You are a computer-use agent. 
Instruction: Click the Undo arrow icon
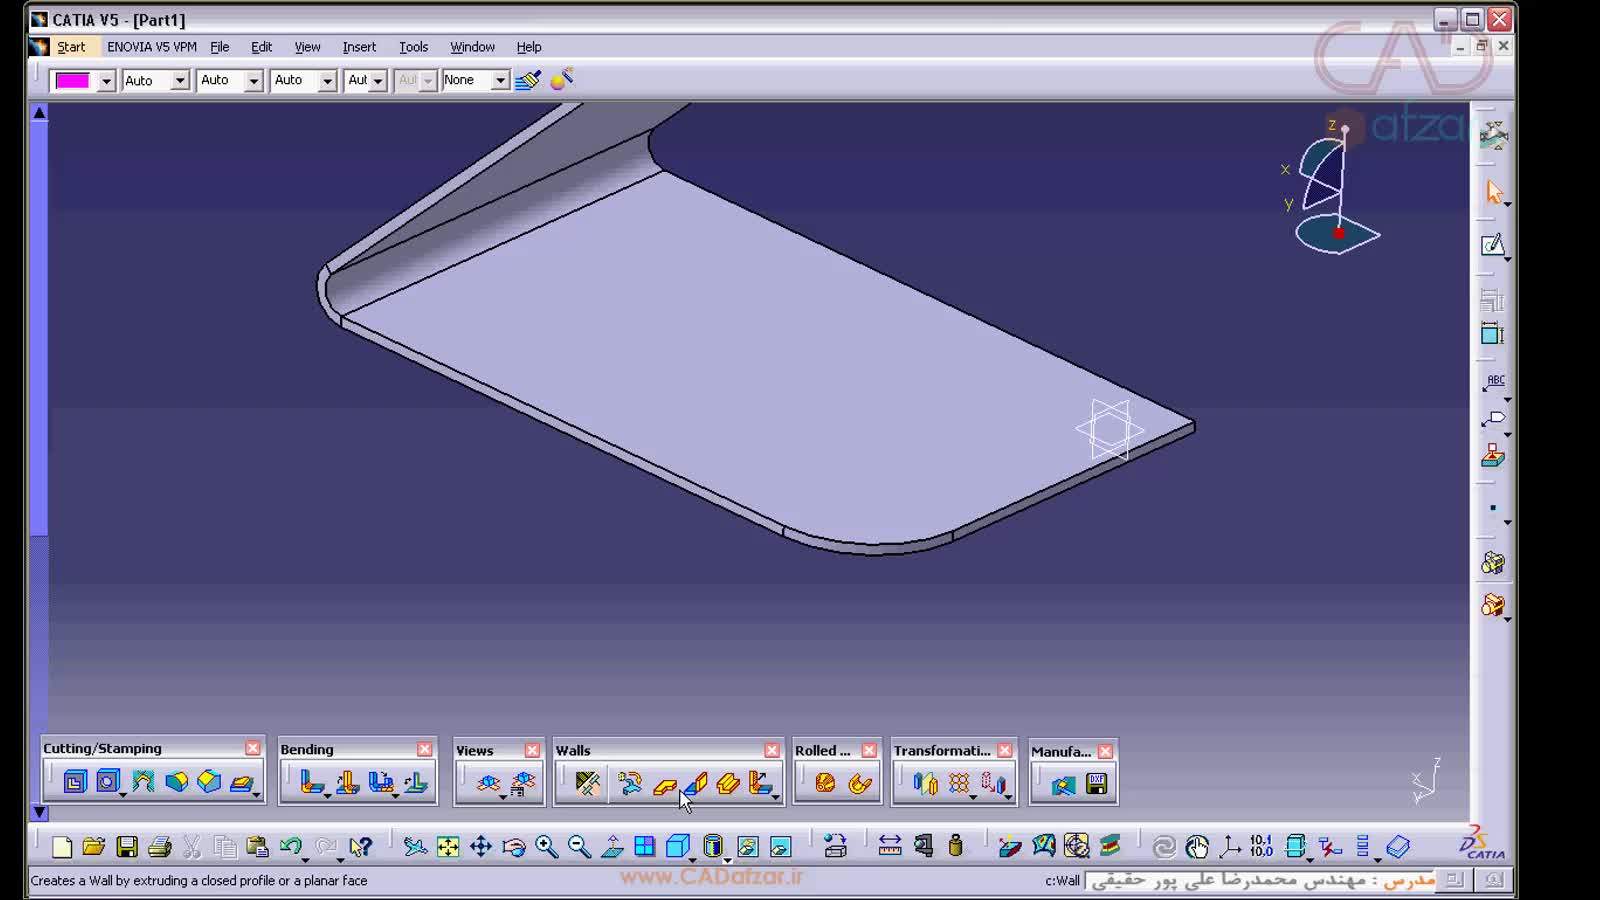click(290, 847)
